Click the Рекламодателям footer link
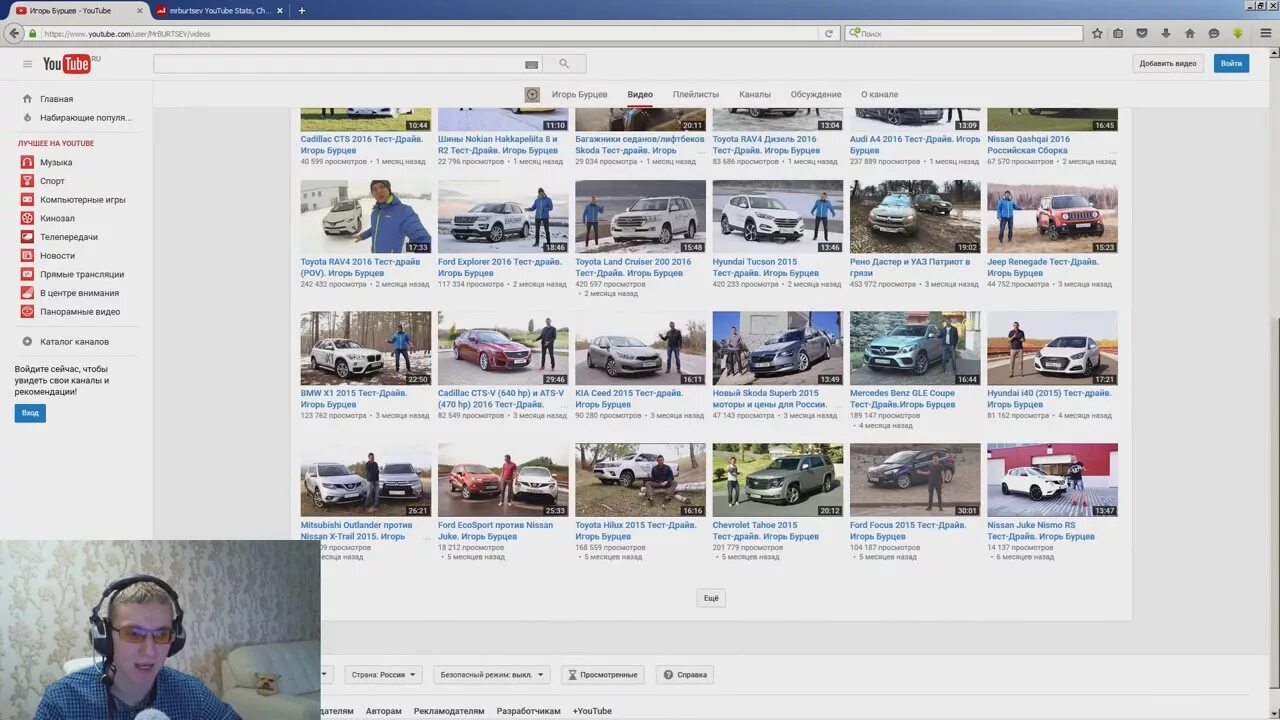 (449, 711)
